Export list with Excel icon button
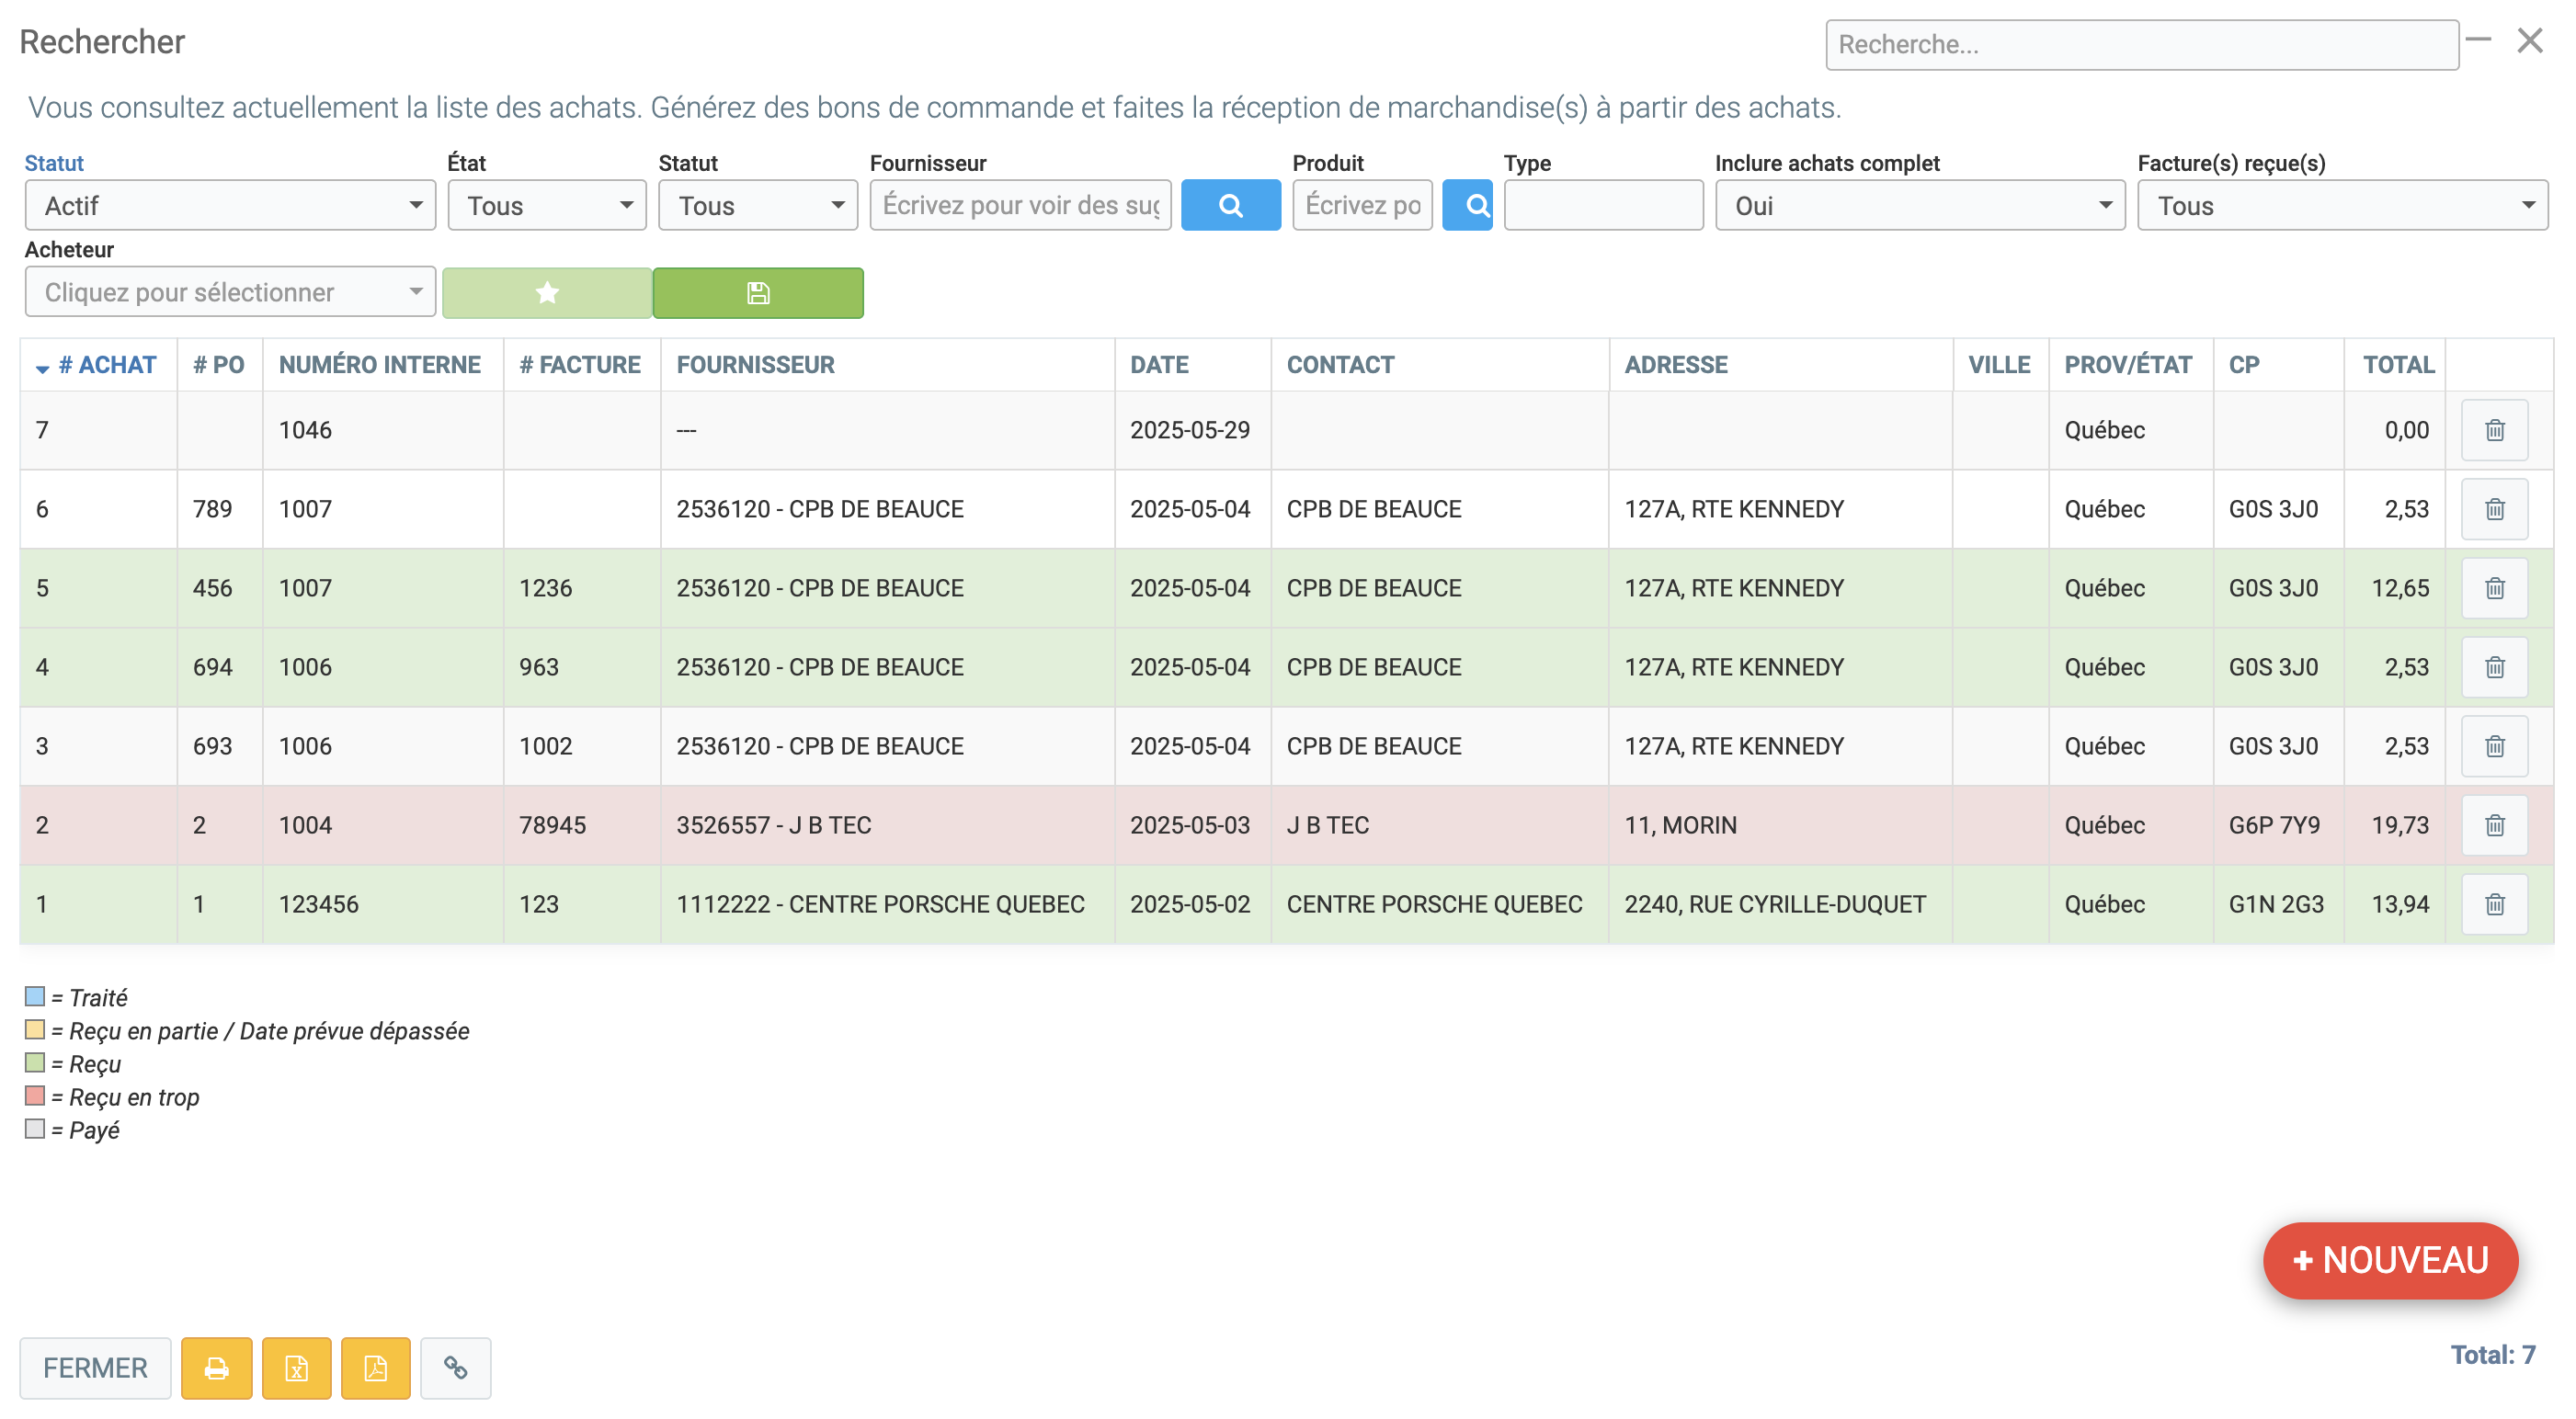This screenshot has height=1419, width=2576. pyautogui.click(x=296, y=1367)
